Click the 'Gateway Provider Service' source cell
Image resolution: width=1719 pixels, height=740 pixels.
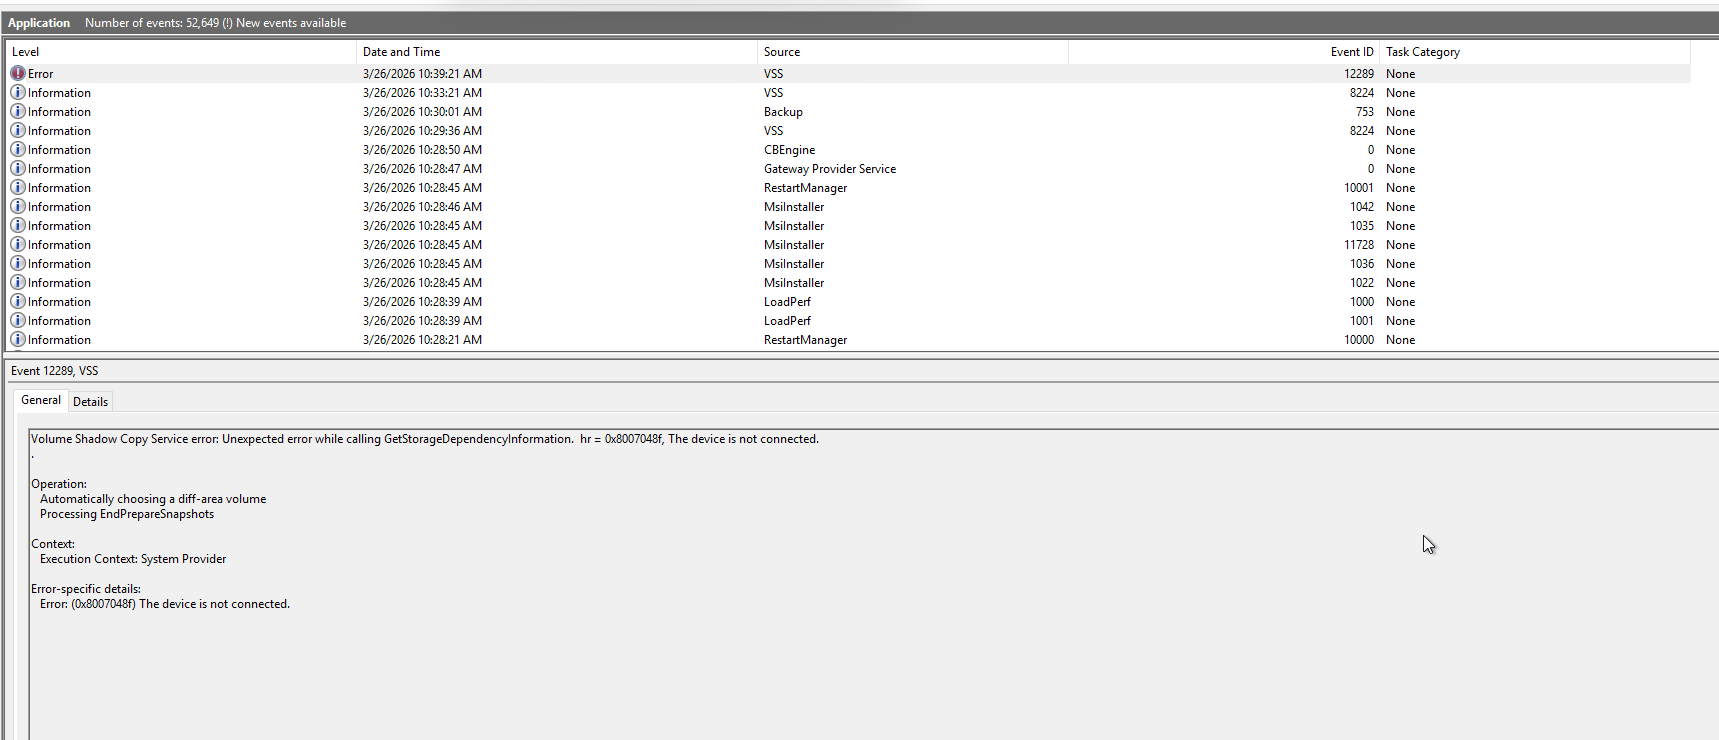(x=830, y=169)
